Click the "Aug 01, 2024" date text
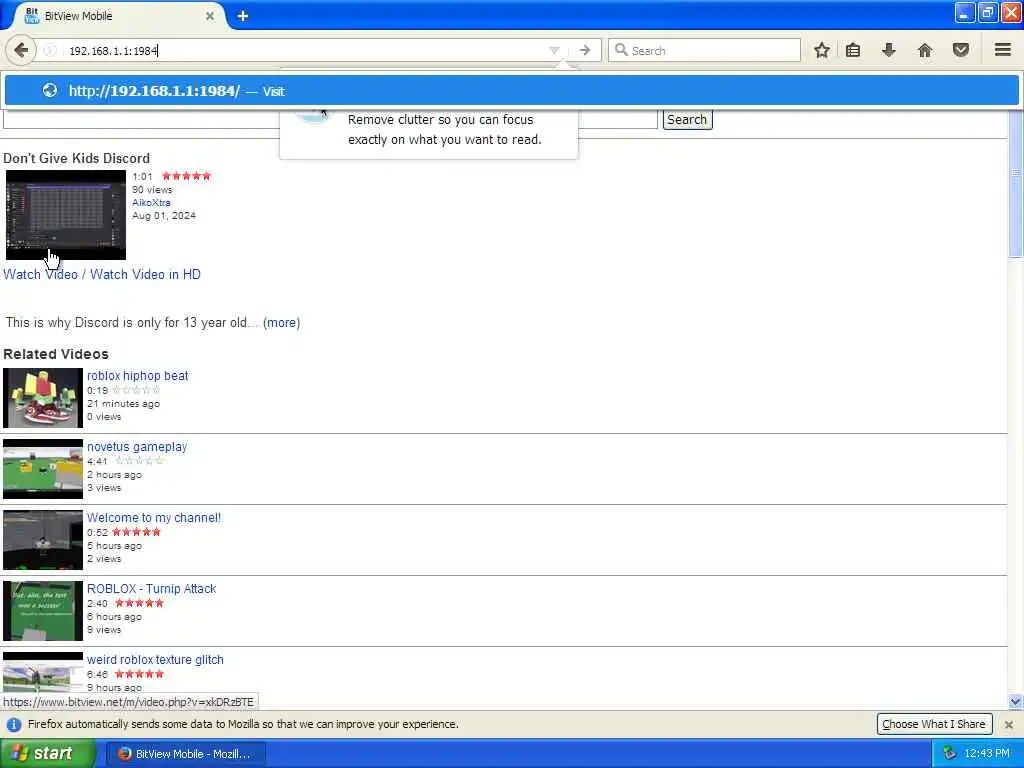The width and height of the screenshot is (1024, 768). tap(164, 216)
